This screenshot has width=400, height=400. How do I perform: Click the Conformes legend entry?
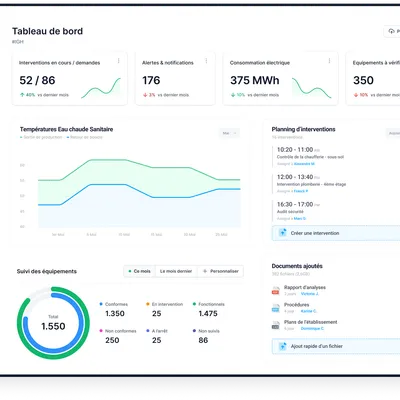click(x=114, y=304)
